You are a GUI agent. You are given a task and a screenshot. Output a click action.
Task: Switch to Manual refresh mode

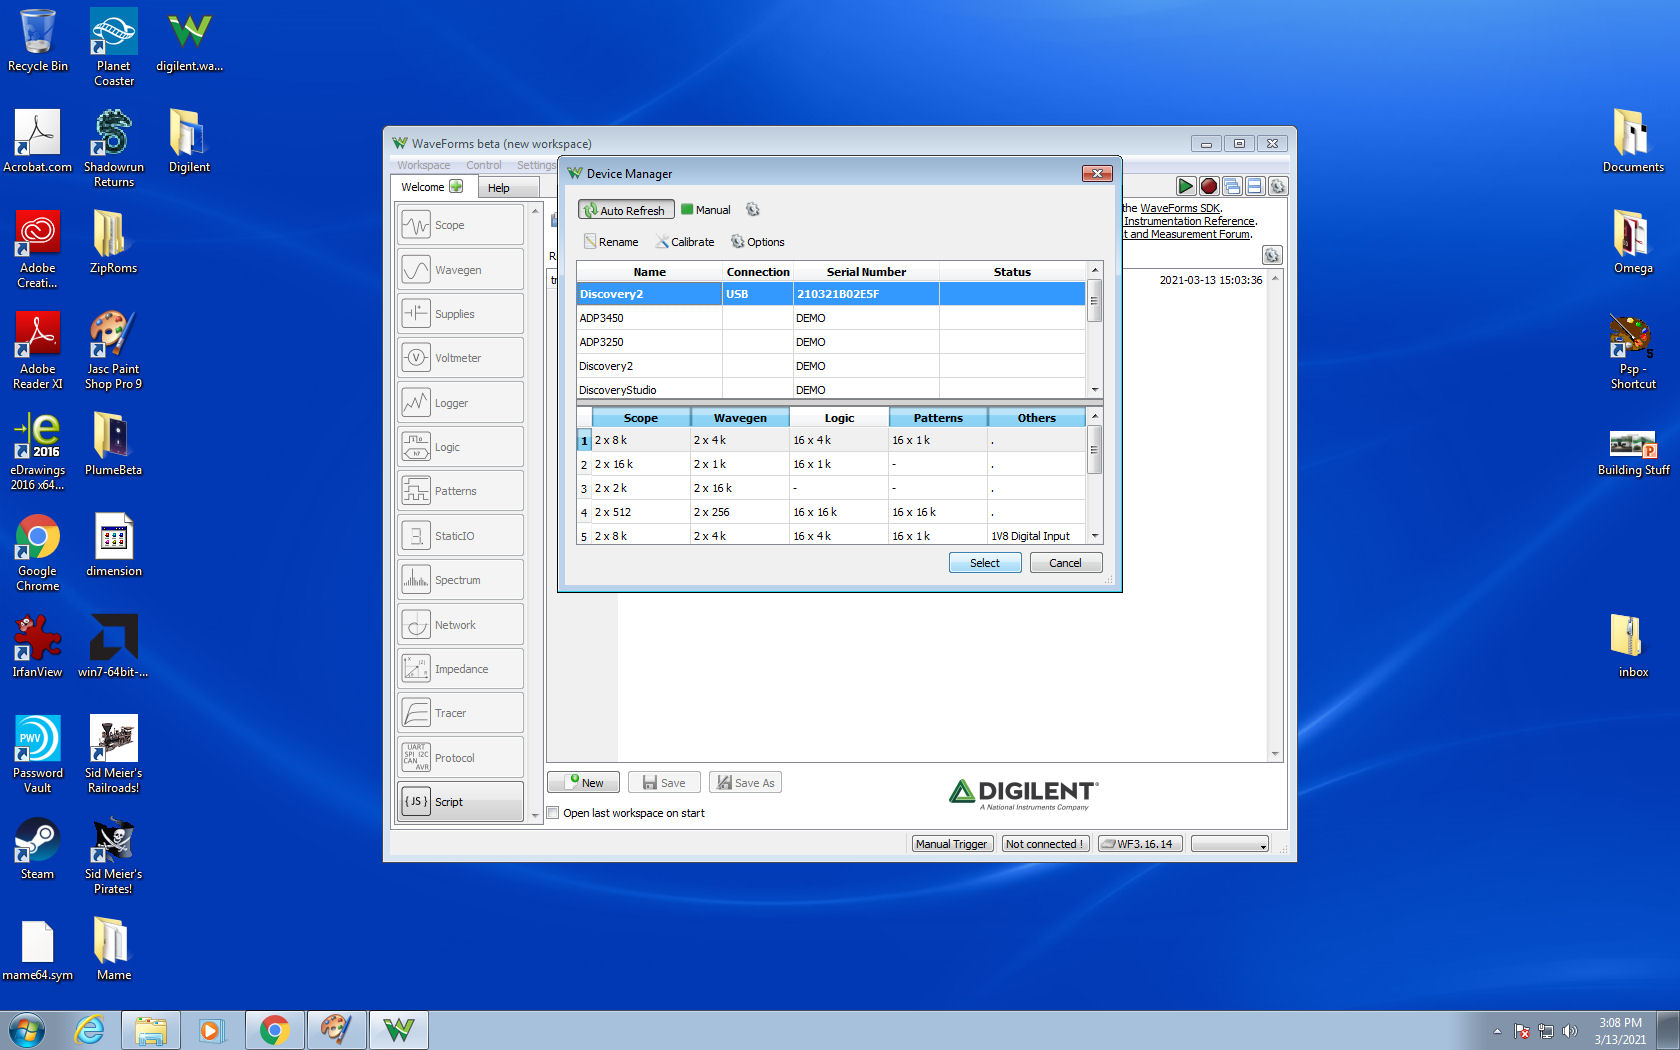pyautogui.click(x=706, y=210)
